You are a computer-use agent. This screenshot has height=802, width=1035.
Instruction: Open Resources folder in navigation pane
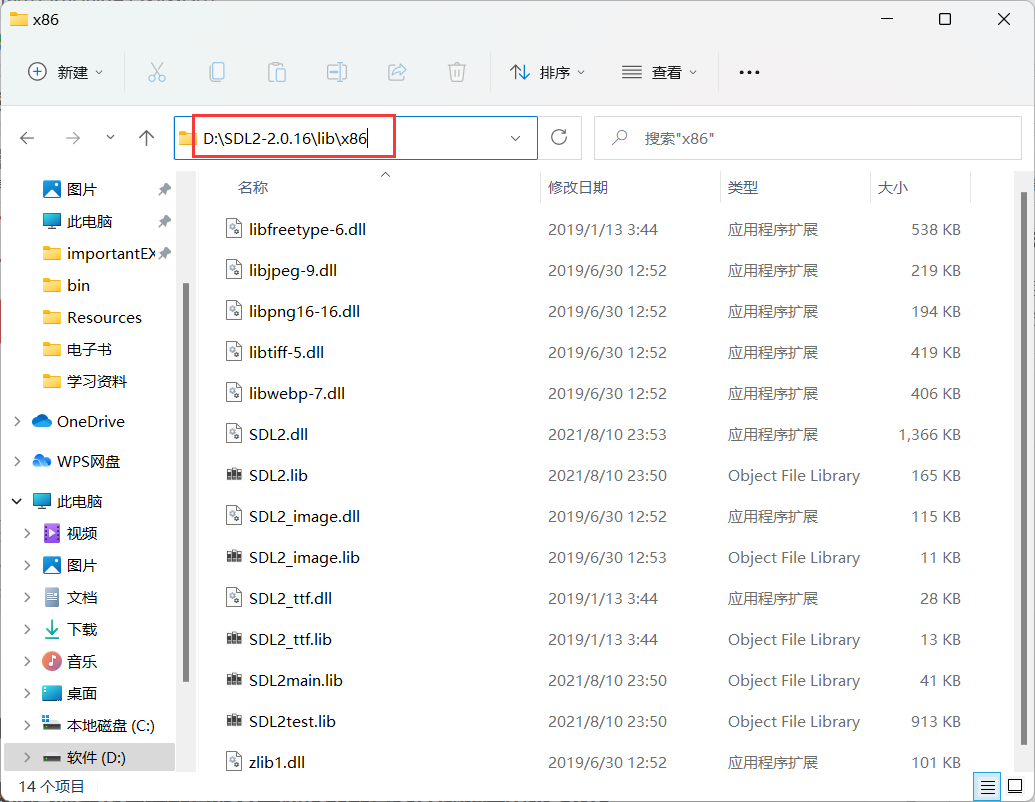click(x=104, y=317)
